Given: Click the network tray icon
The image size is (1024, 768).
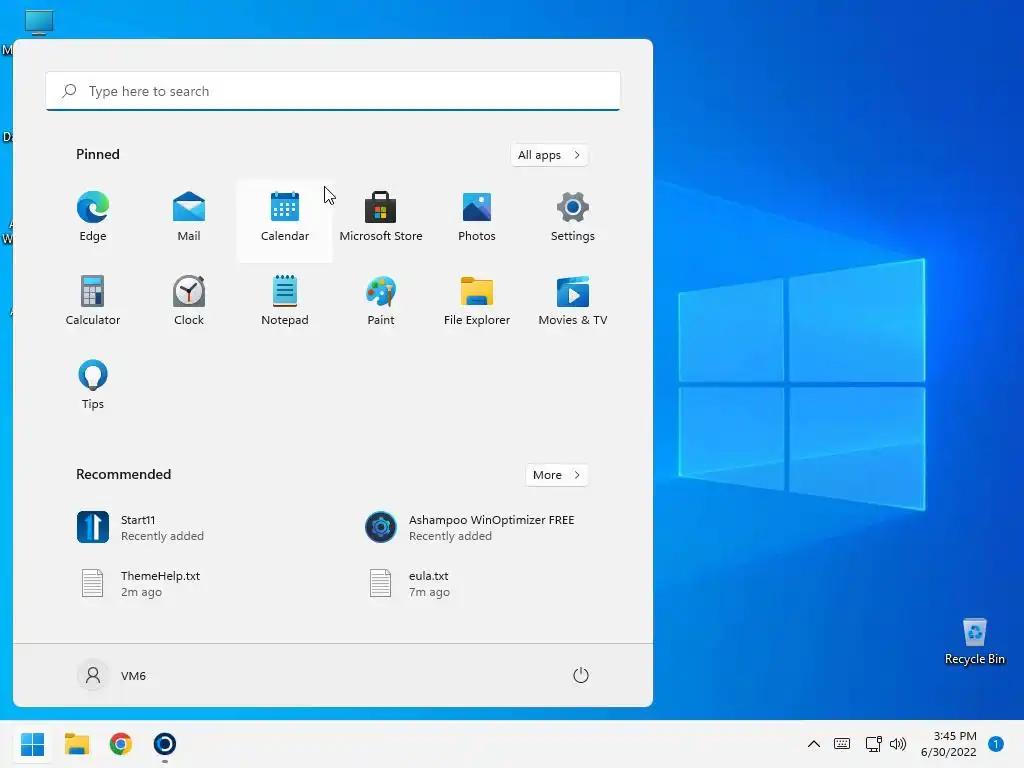Looking at the screenshot, I should pos(873,744).
